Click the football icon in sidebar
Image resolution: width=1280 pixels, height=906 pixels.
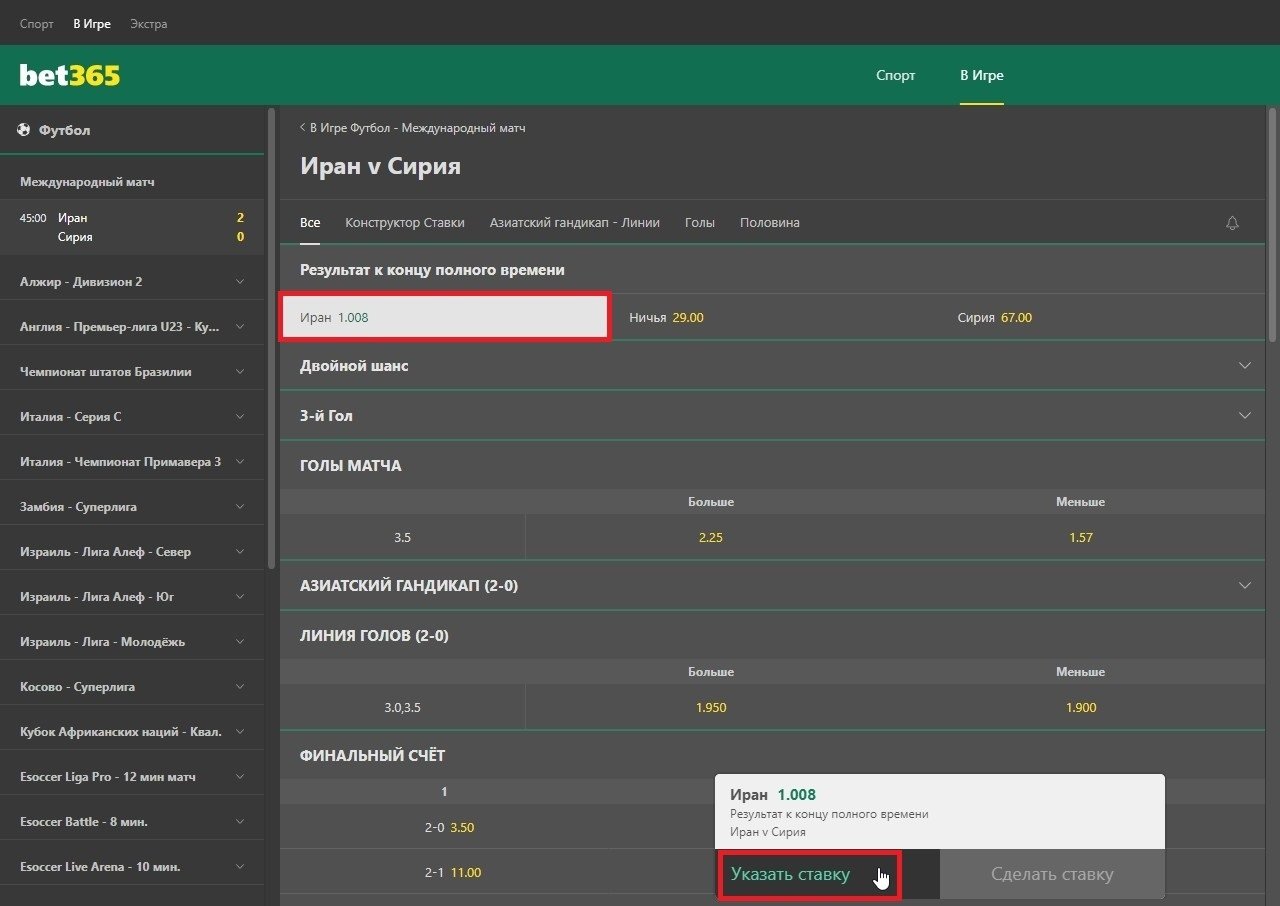coord(24,130)
